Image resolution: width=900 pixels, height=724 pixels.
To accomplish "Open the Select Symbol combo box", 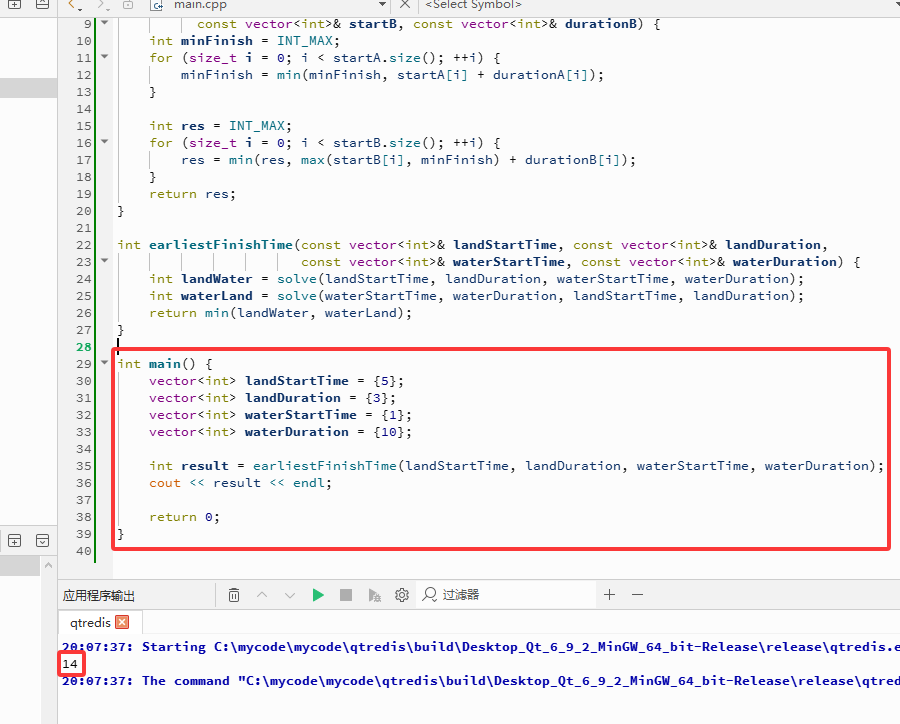I will tap(660, 5).
